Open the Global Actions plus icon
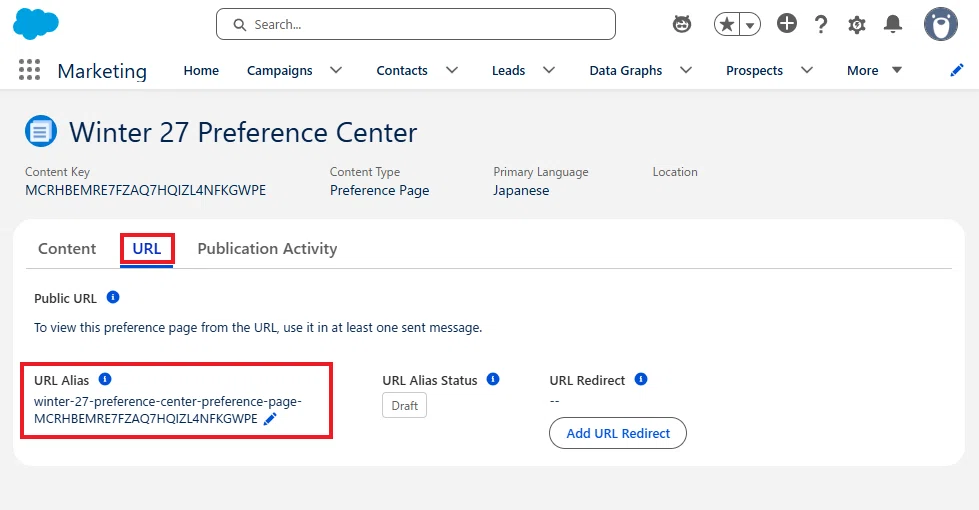Screen dimensions: 979x510 [x=787, y=24]
